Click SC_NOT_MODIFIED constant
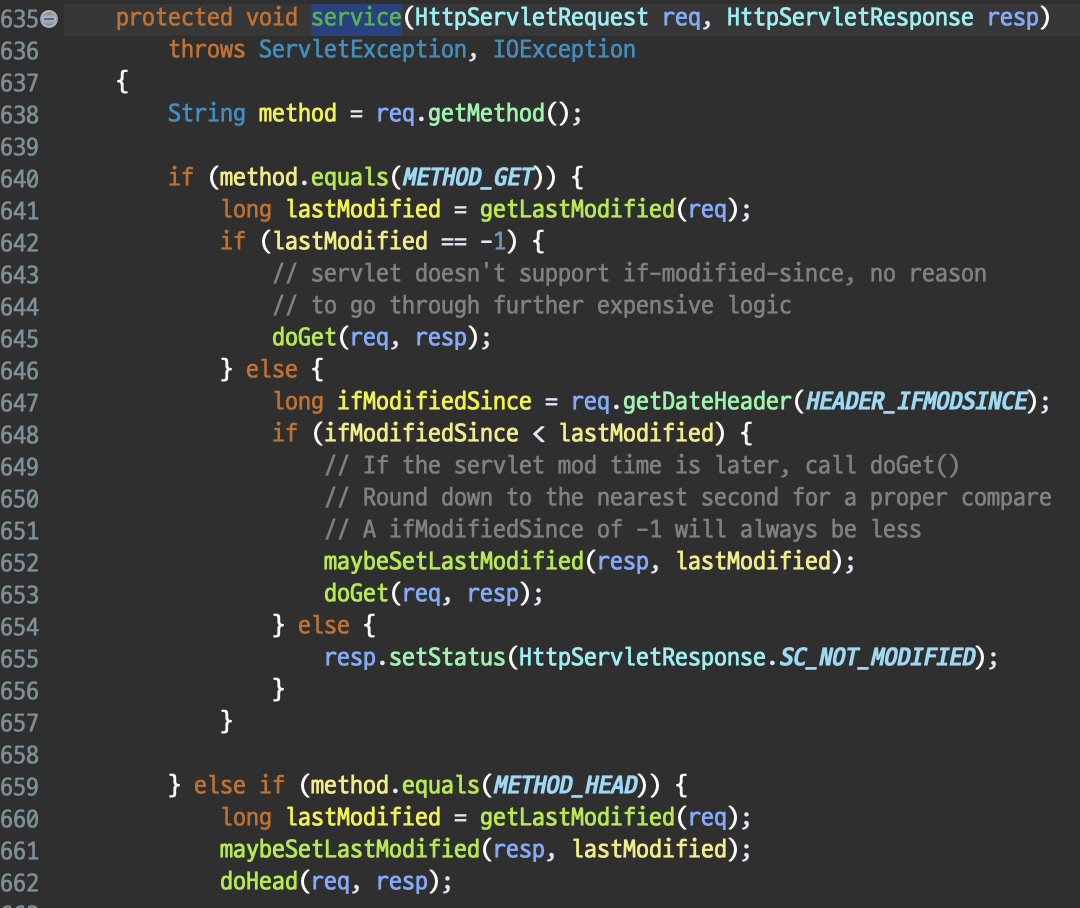Screen dimensions: 1080x908 [878, 658]
